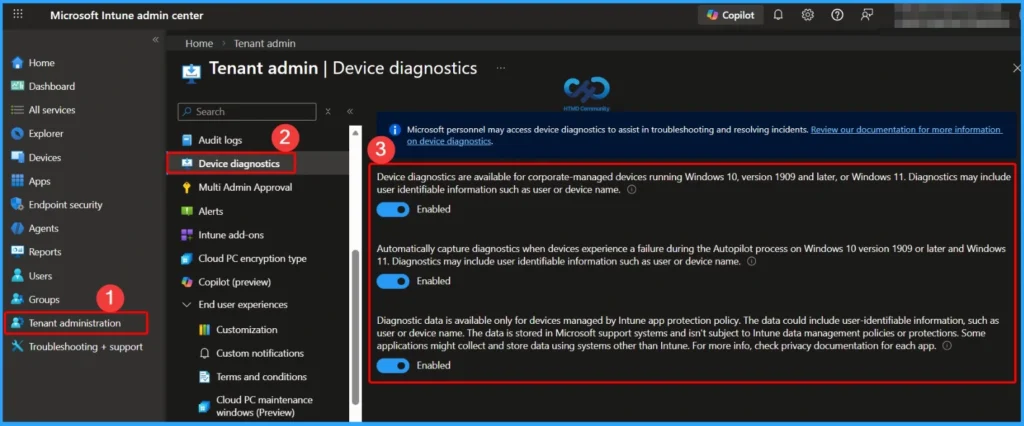1024x426 pixels.
Task: Open the notifications bell
Action: tap(778, 15)
